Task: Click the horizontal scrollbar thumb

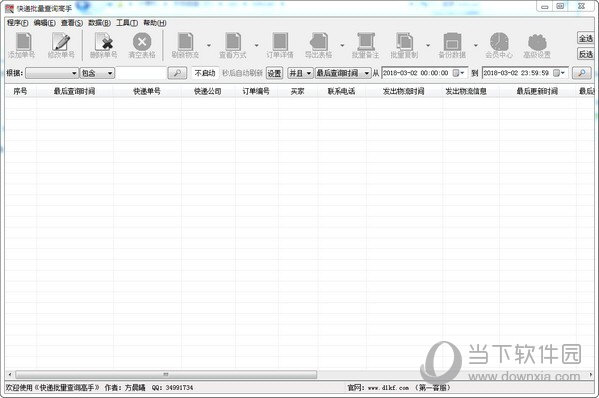Action: (166, 374)
